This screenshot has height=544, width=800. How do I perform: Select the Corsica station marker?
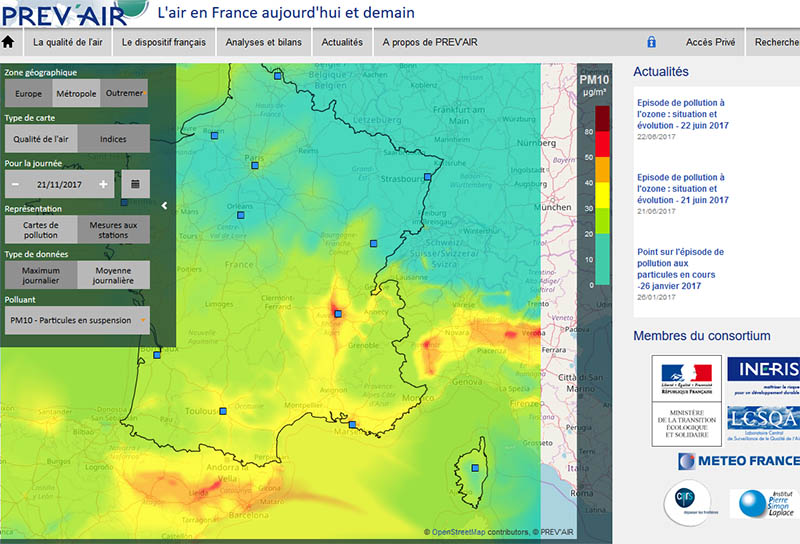click(475, 467)
